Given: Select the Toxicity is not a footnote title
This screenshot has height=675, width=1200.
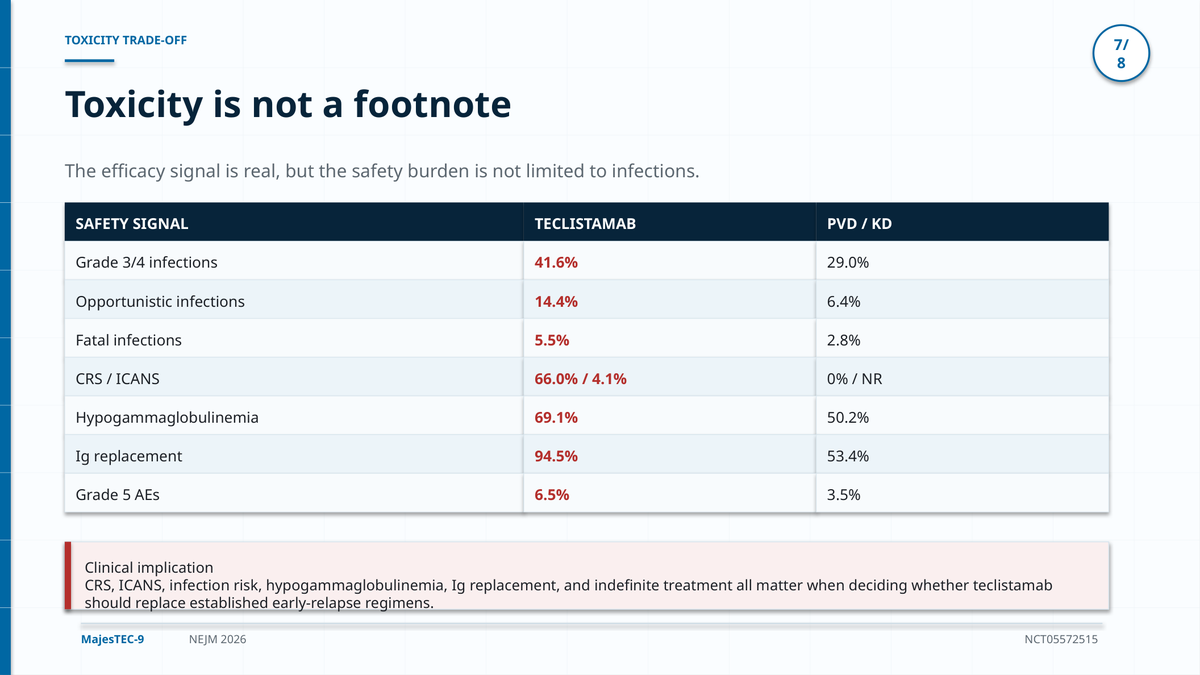Looking at the screenshot, I should pyautogui.click(x=288, y=104).
